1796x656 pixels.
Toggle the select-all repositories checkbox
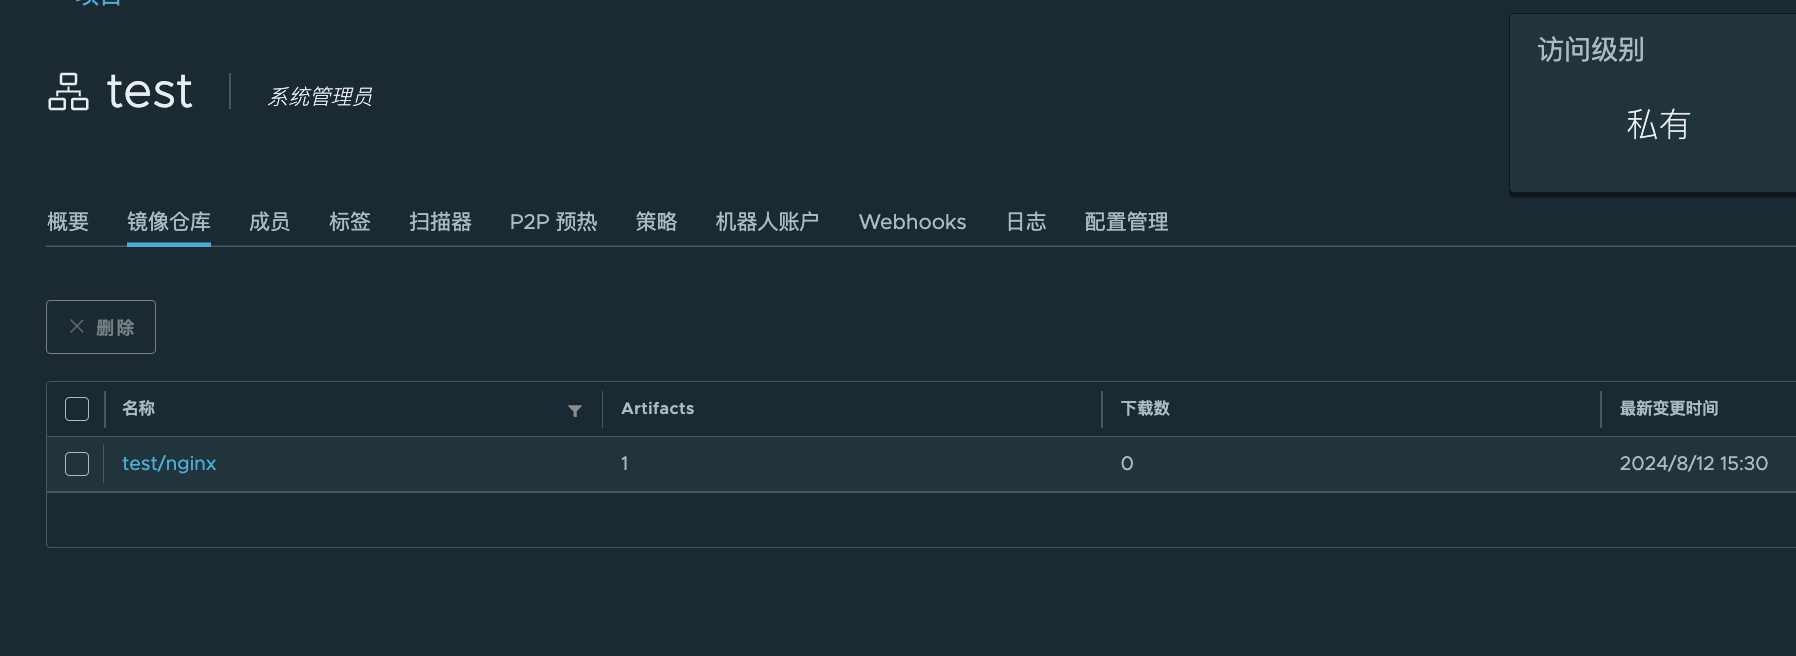pos(77,409)
